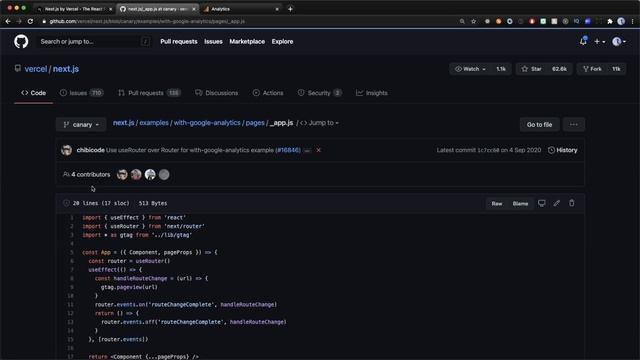Image resolution: width=640 pixels, height=360 pixels.
Task: Click the zoom magnifier icon in address bar
Action: coord(462,21)
